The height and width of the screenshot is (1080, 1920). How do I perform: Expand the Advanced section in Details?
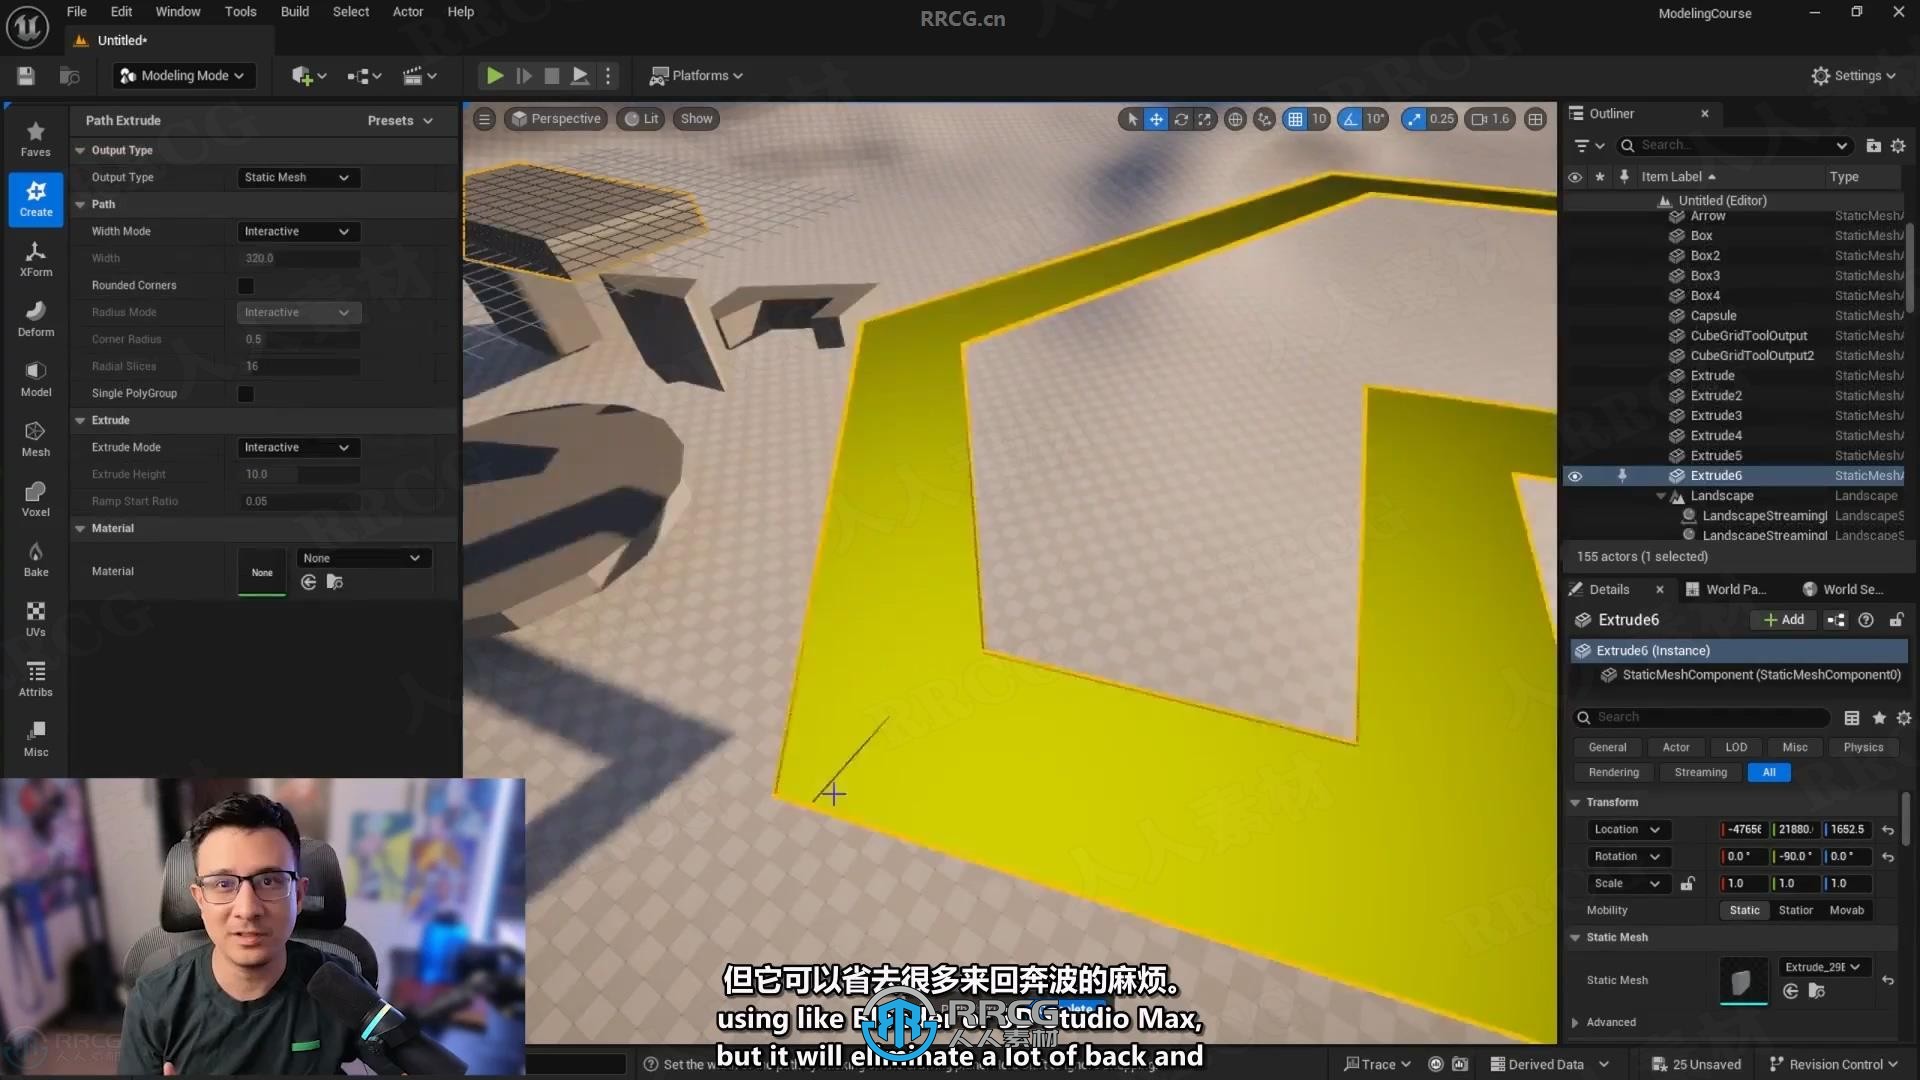[x=1576, y=1022]
